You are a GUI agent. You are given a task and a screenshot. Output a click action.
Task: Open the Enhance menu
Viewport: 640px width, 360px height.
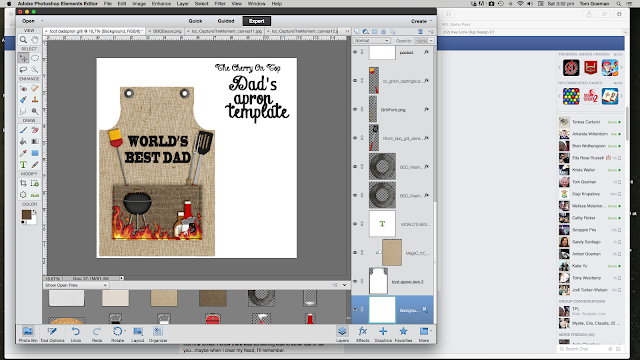pos(161,3)
